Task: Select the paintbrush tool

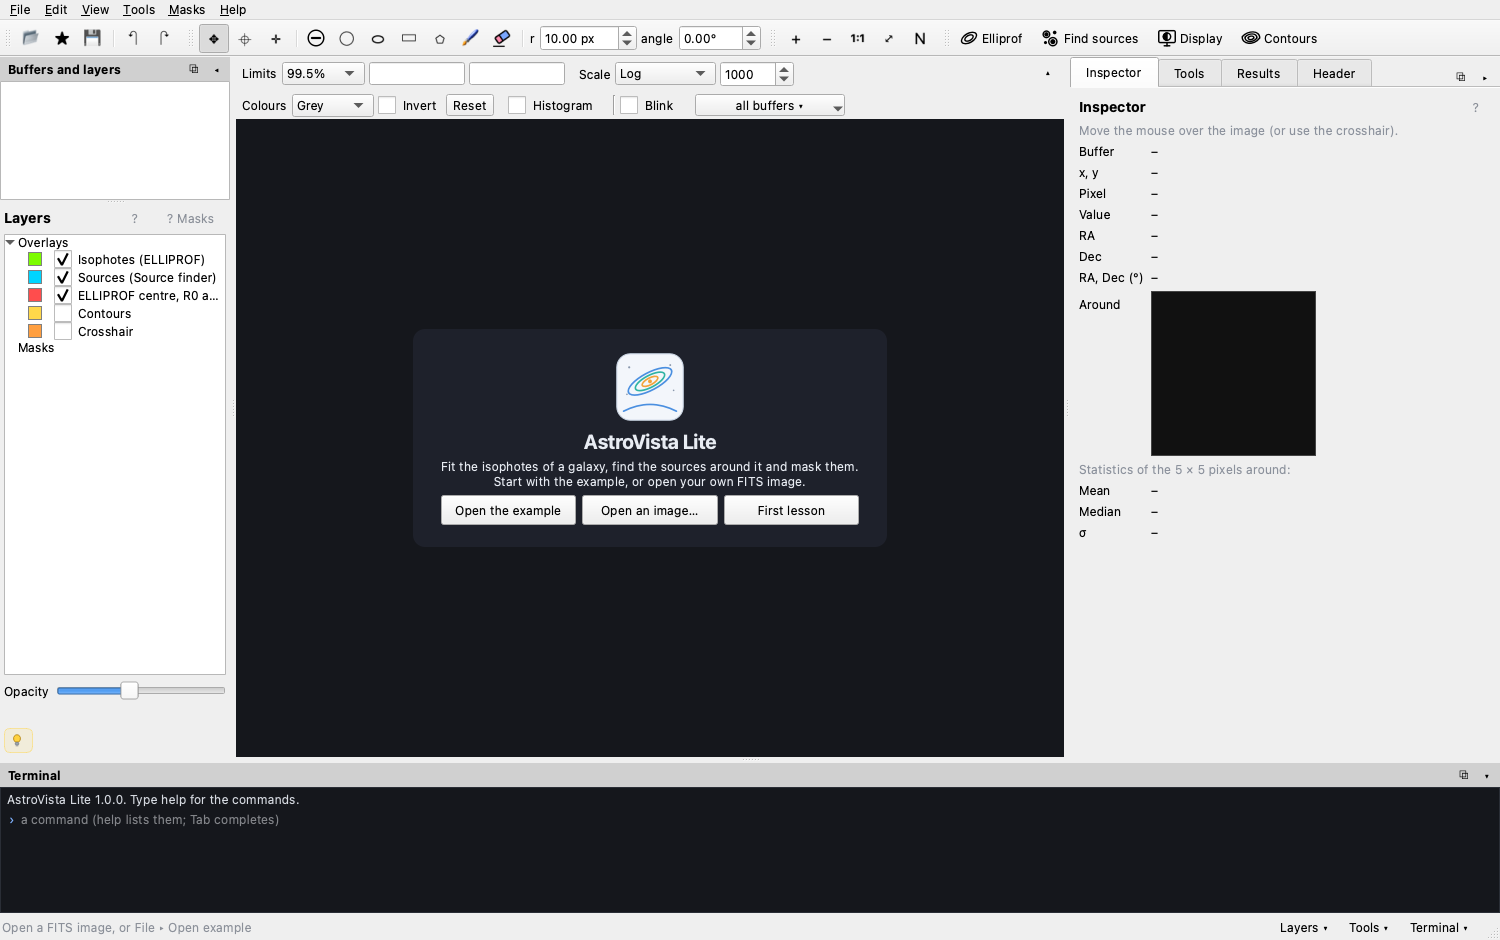Action: pos(471,38)
